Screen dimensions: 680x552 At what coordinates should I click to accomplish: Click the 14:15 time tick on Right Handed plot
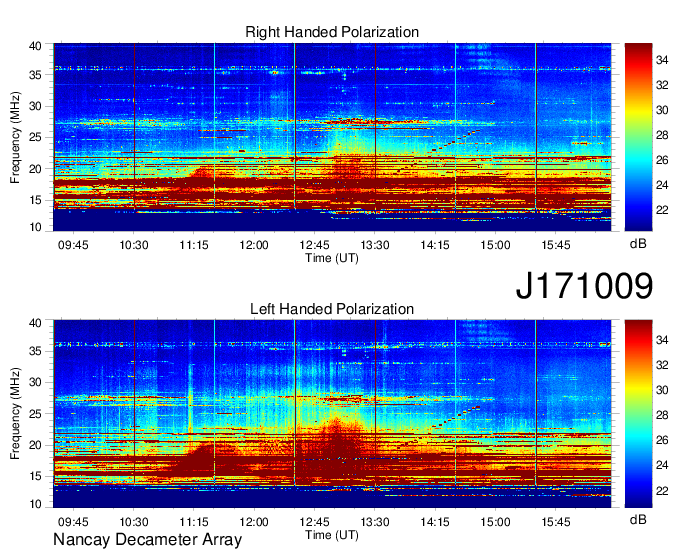(435, 245)
